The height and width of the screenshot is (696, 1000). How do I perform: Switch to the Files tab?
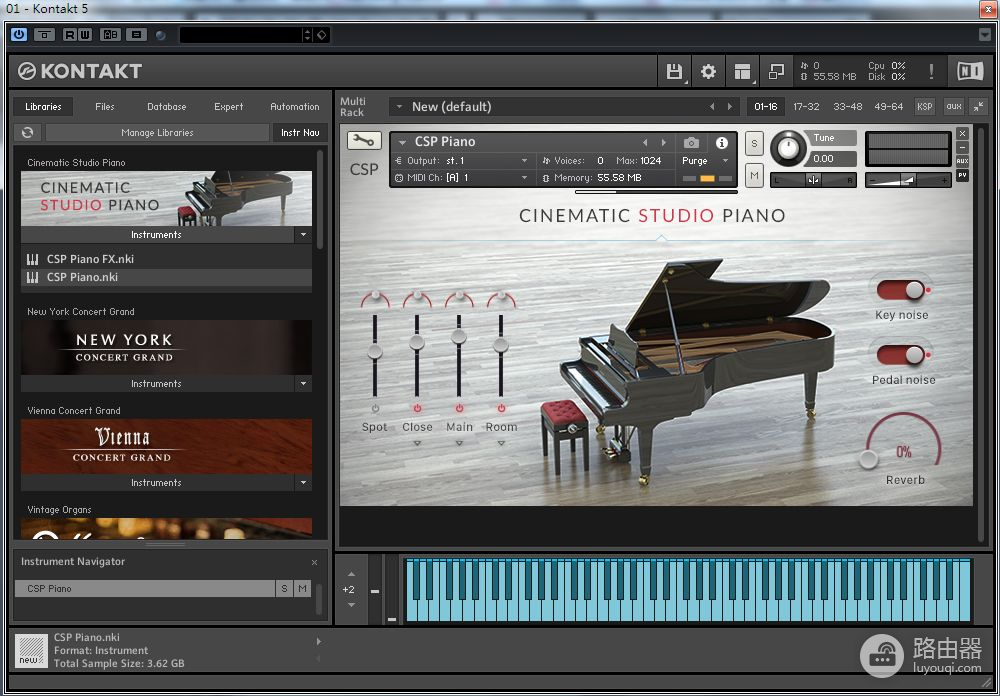(x=105, y=106)
